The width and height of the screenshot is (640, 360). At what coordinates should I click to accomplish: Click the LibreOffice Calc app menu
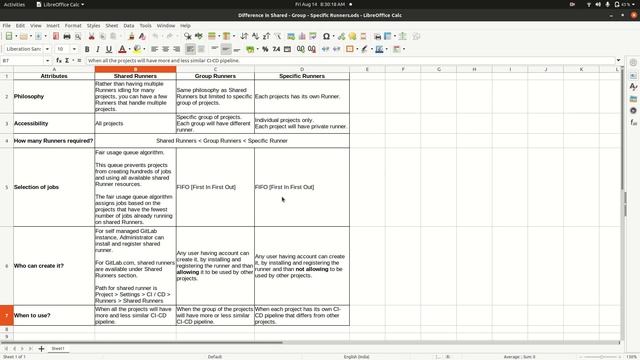[60, 4]
